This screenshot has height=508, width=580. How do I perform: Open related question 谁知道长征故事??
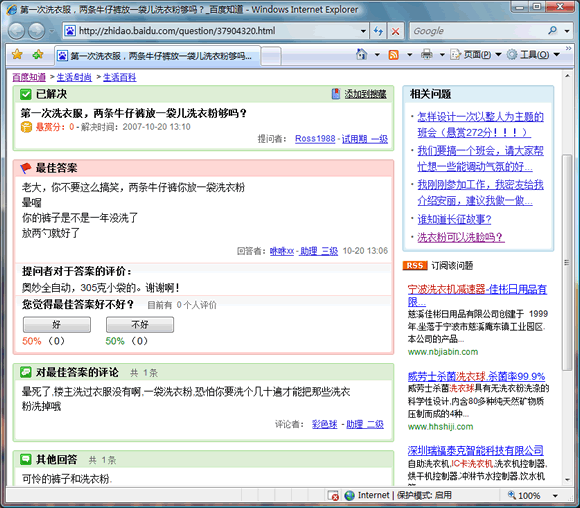pyautogui.click(x=454, y=219)
